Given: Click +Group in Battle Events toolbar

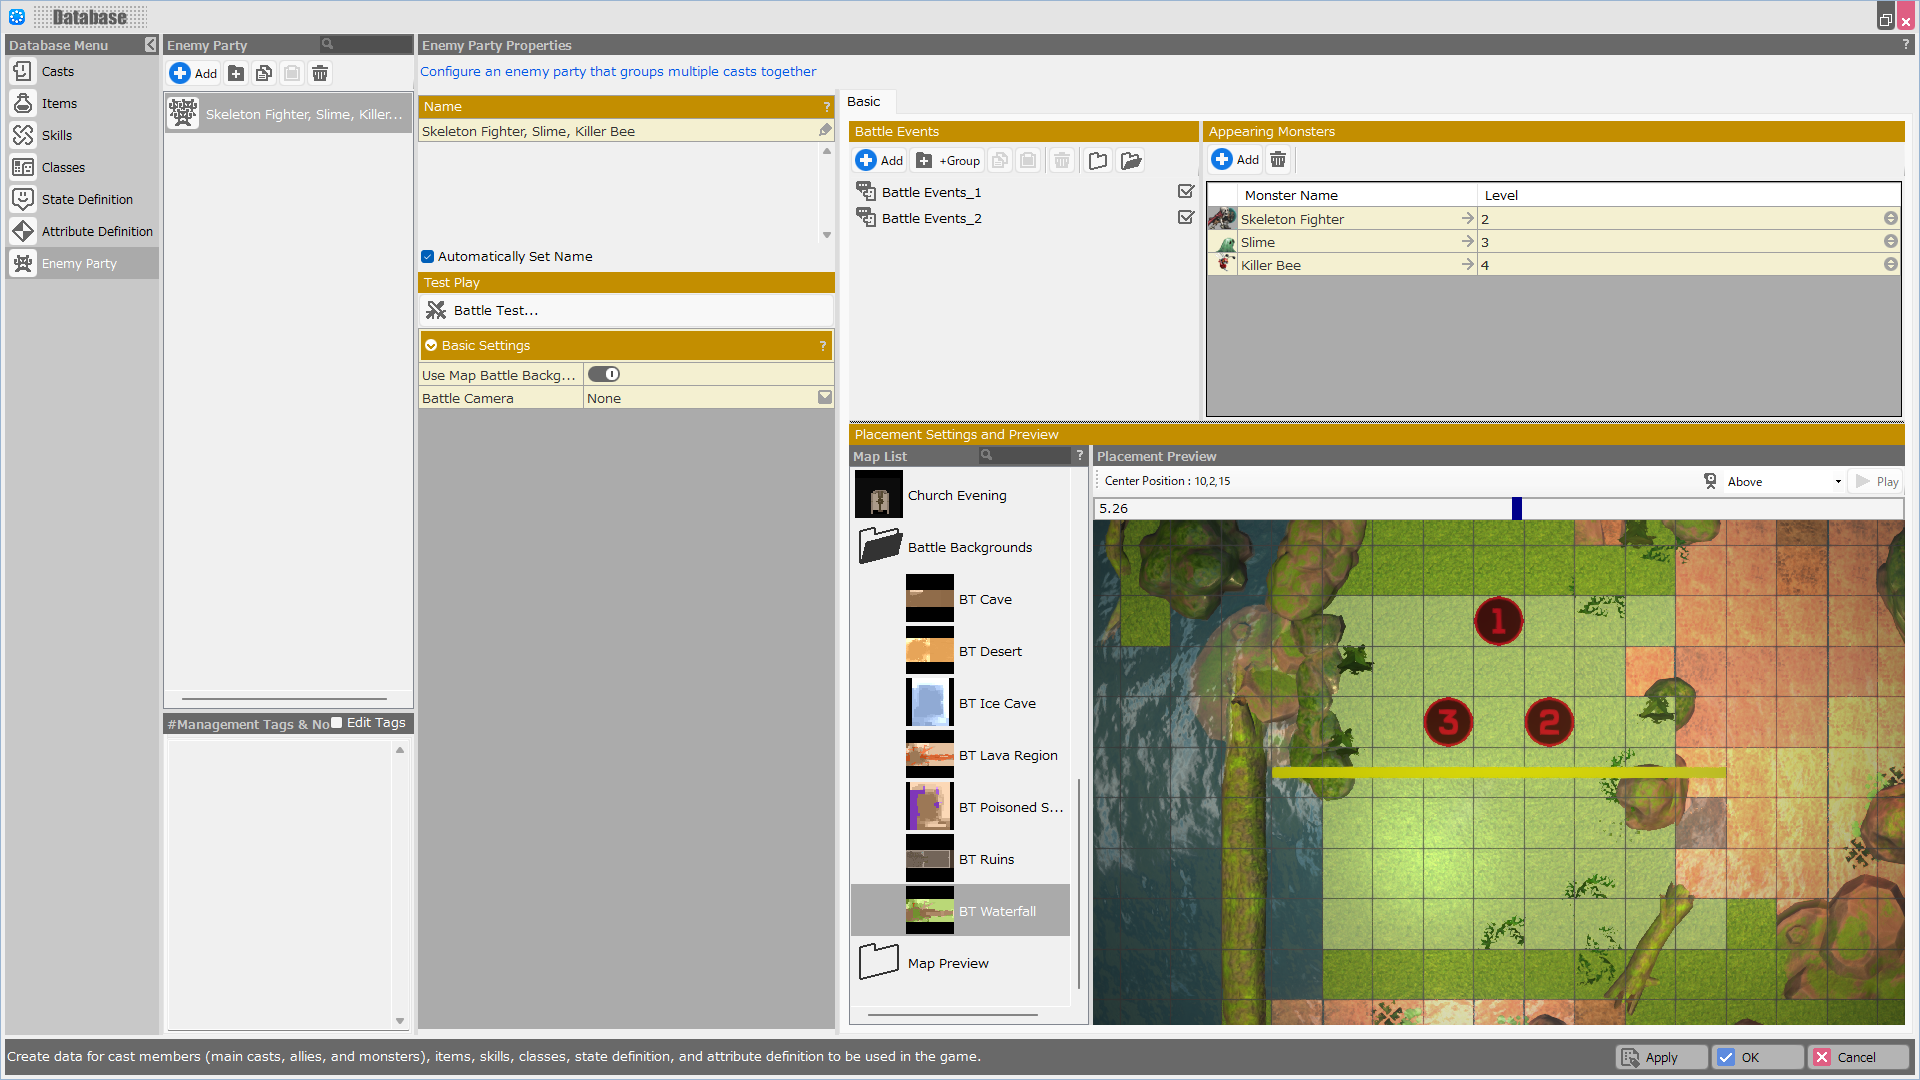Looking at the screenshot, I should [x=948, y=160].
